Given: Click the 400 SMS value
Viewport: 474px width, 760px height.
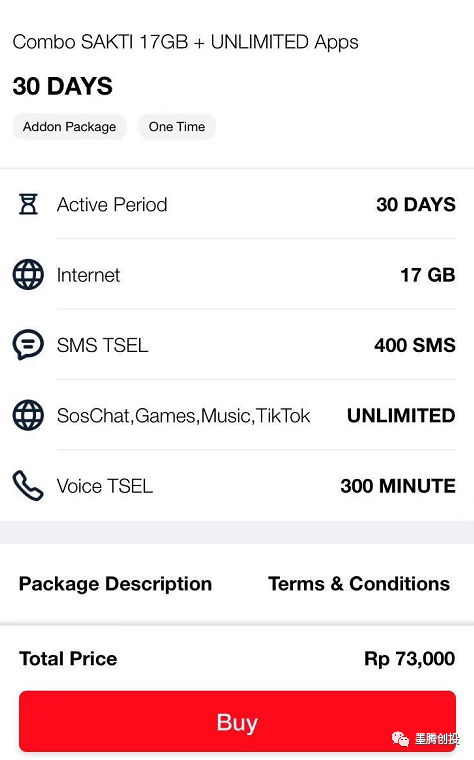Looking at the screenshot, I should pyautogui.click(x=415, y=345).
